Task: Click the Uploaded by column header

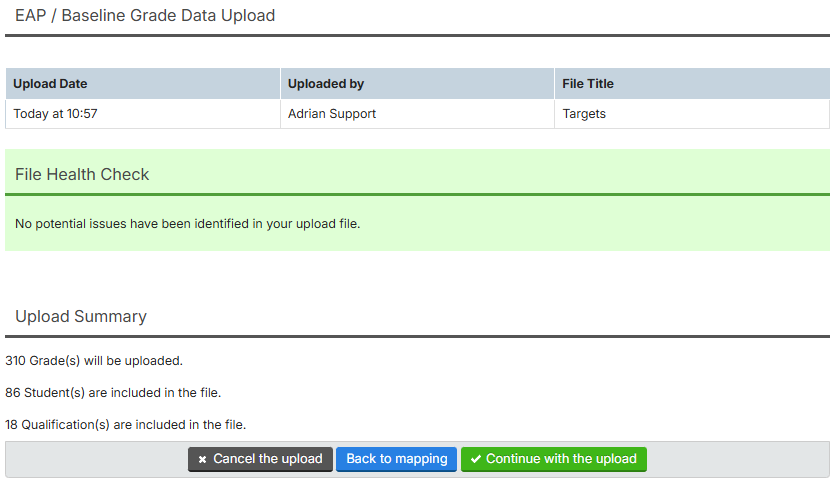Action: point(326,84)
